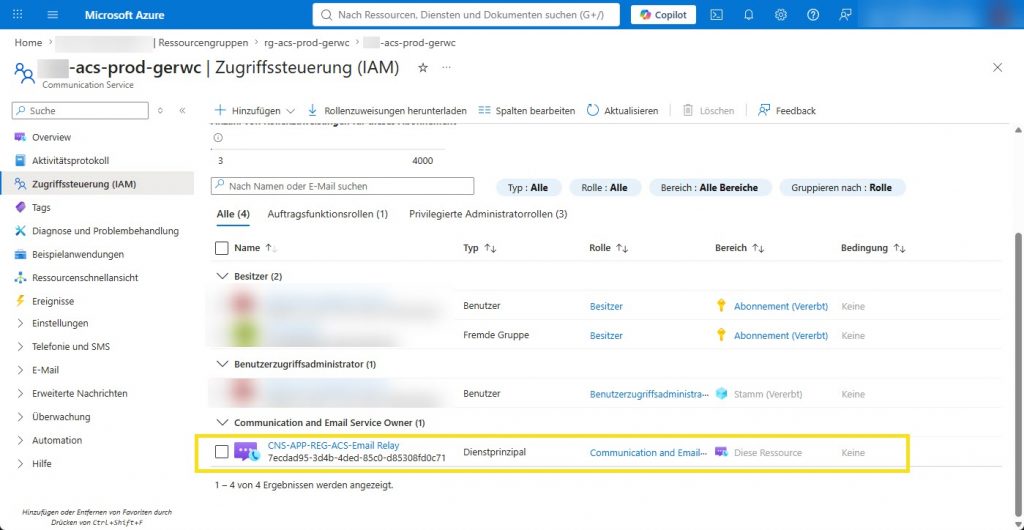Close the IAM blade with the X

[997, 67]
